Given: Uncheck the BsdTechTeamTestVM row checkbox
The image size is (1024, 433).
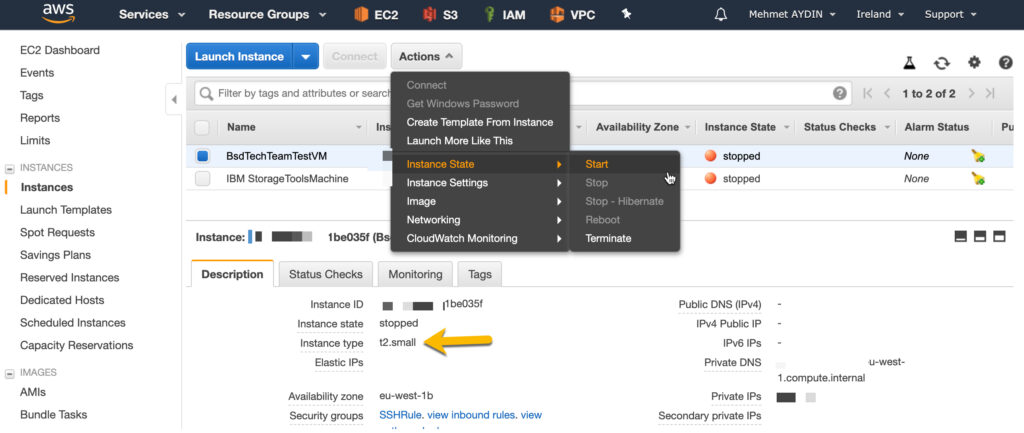Looking at the screenshot, I should [202, 156].
